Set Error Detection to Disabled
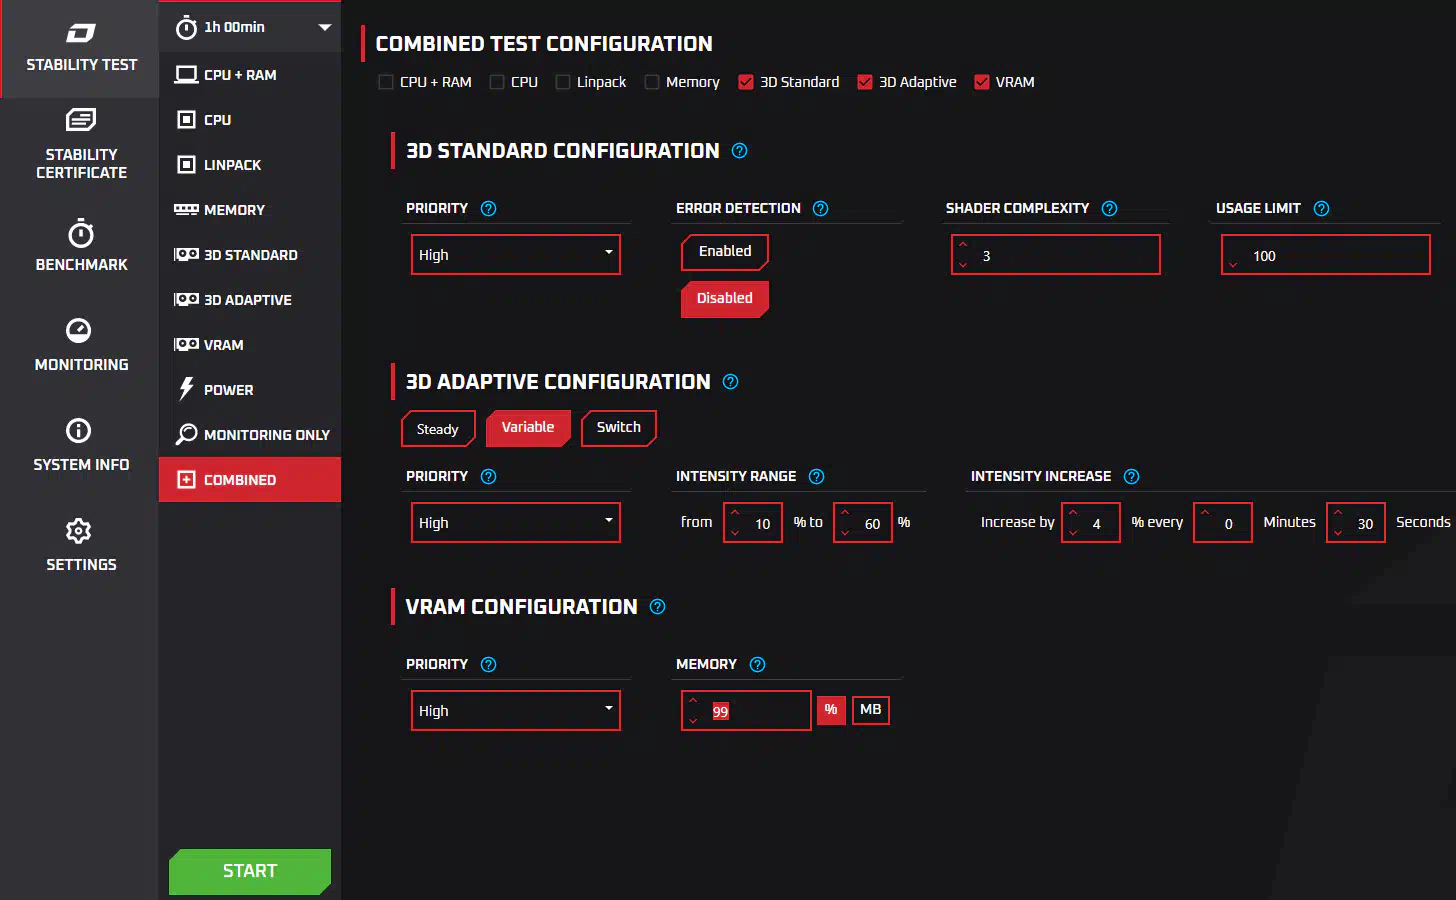This screenshot has height=900, width=1456. pyautogui.click(x=725, y=299)
